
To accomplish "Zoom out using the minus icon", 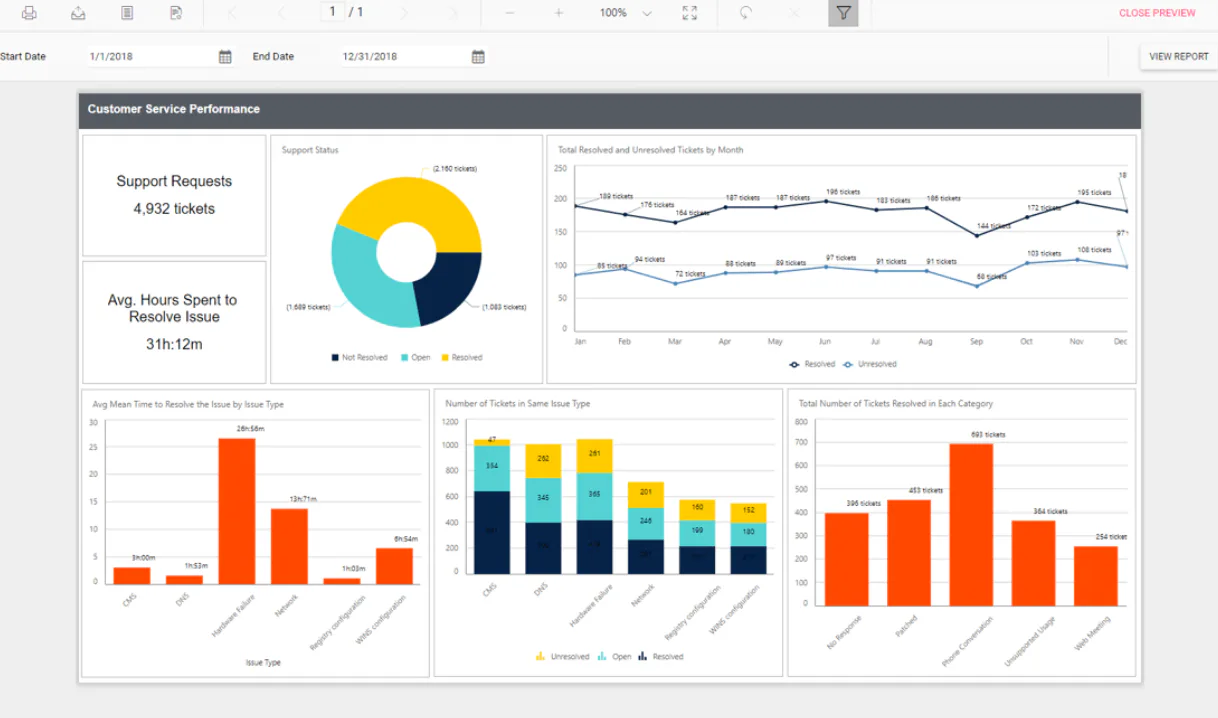I will [509, 13].
